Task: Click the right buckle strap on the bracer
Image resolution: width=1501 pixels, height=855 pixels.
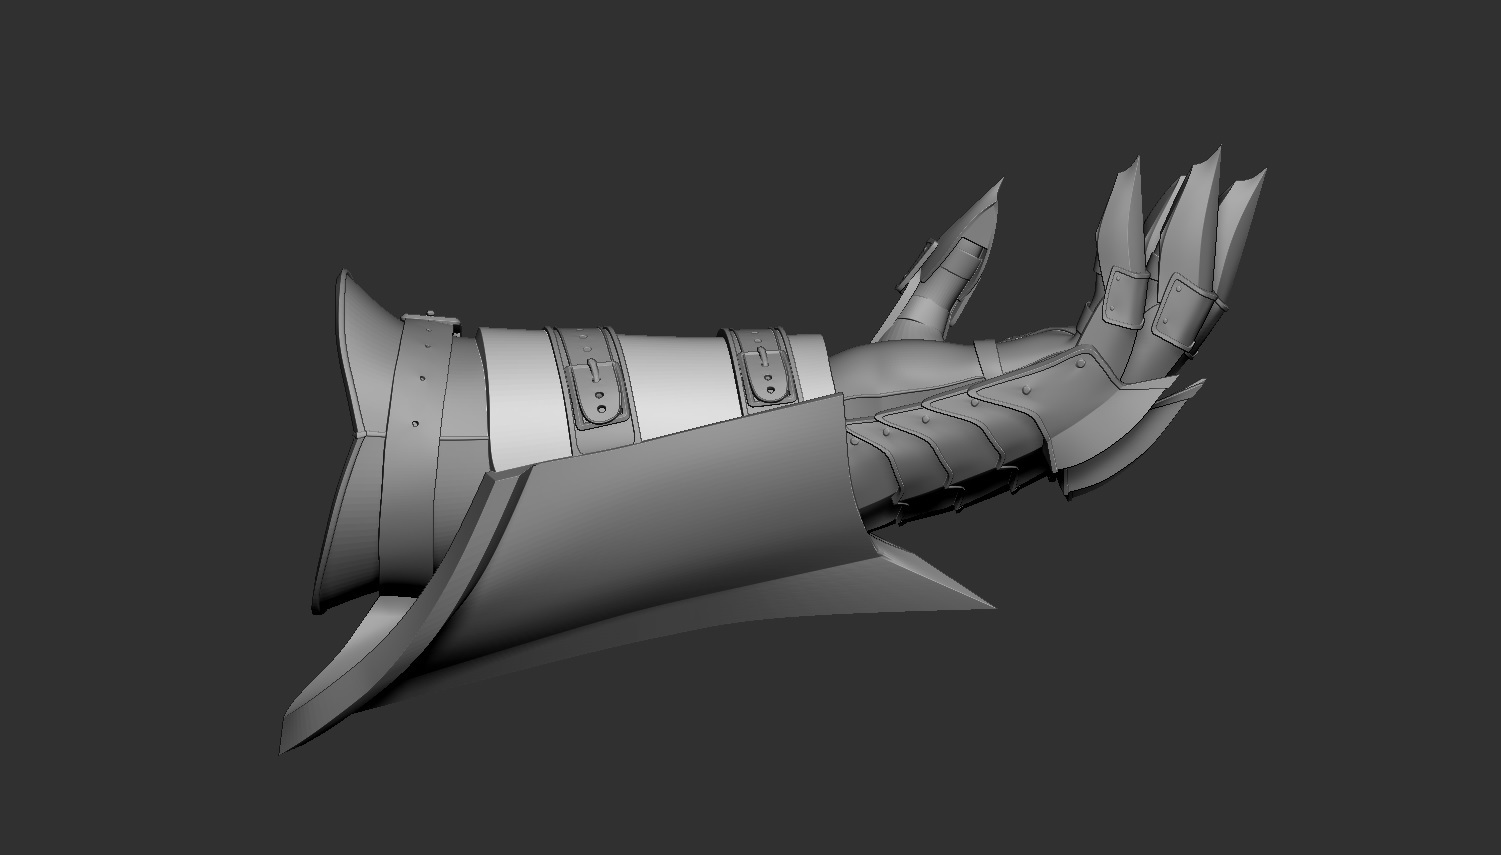Action: click(x=764, y=368)
